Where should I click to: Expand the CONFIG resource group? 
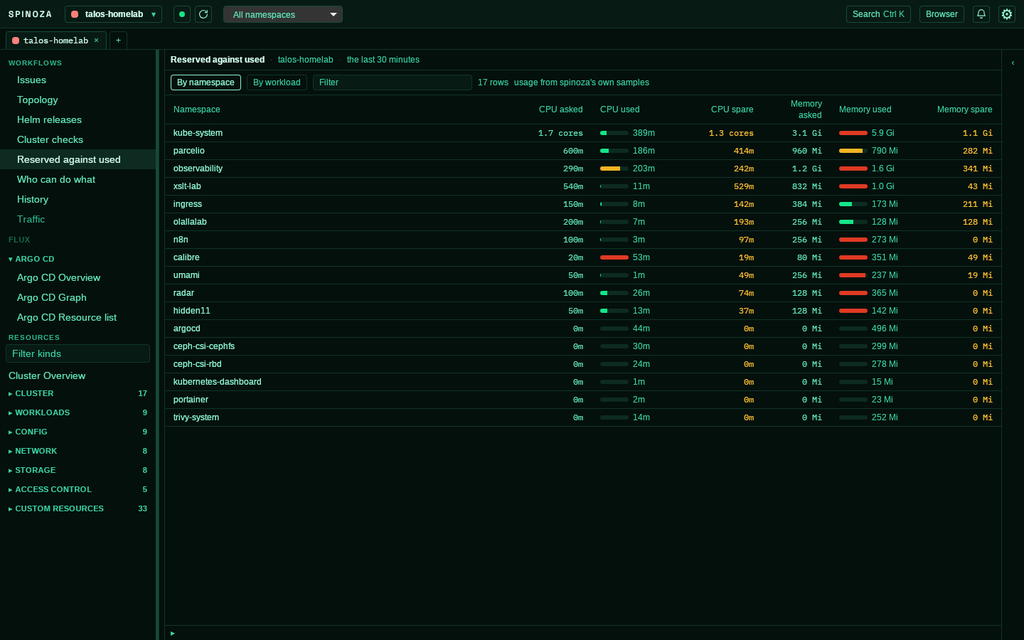tap(78, 432)
